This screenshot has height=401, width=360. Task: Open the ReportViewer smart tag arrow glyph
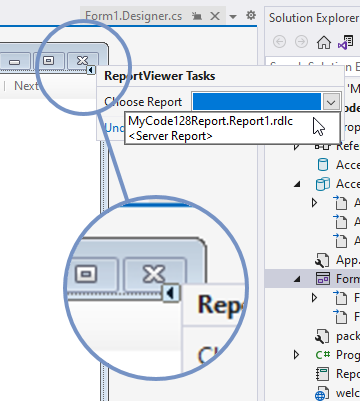coord(91,70)
